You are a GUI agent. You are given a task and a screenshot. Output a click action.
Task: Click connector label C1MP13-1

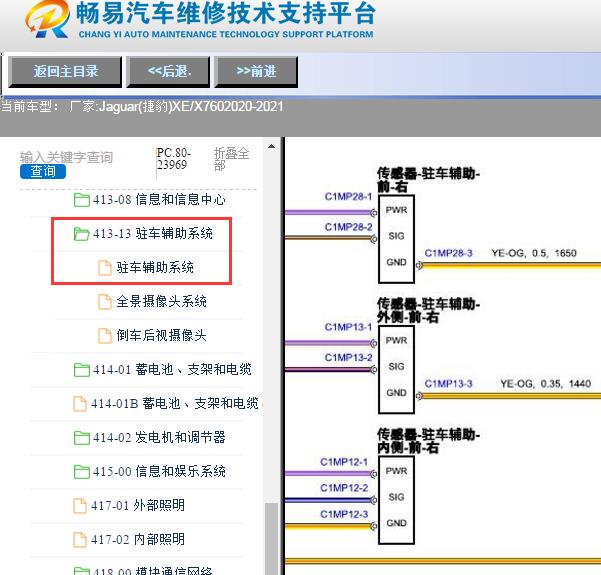pyautogui.click(x=348, y=327)
